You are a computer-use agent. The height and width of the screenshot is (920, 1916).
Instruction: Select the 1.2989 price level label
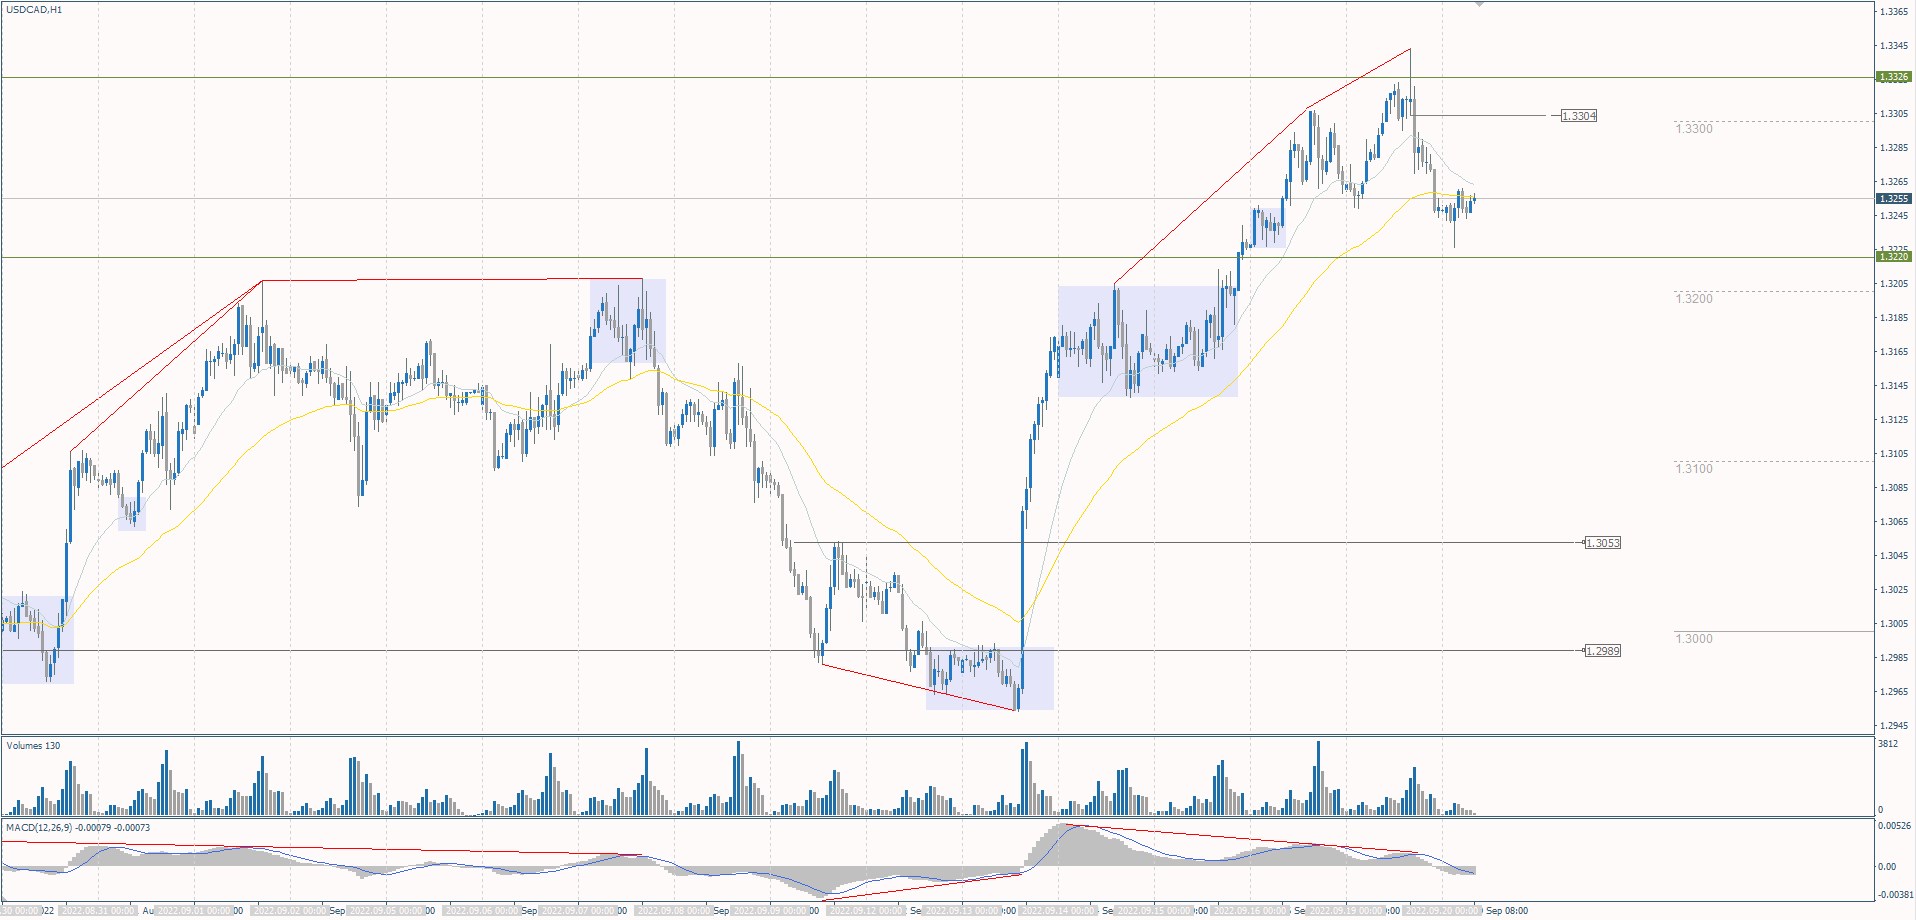click(x=1603, y=651)
